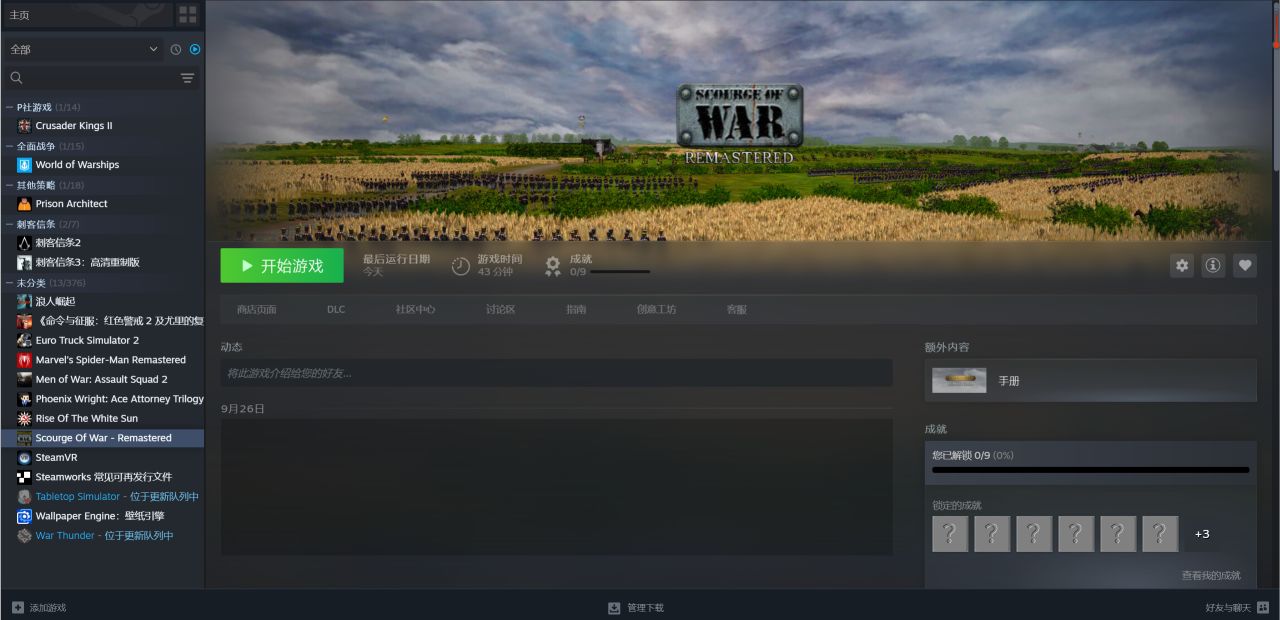The height and width of the screenshot is (620, 1280).
Task: Click the 游戏时间 clock icon
Action: click(x=460, y=266)
